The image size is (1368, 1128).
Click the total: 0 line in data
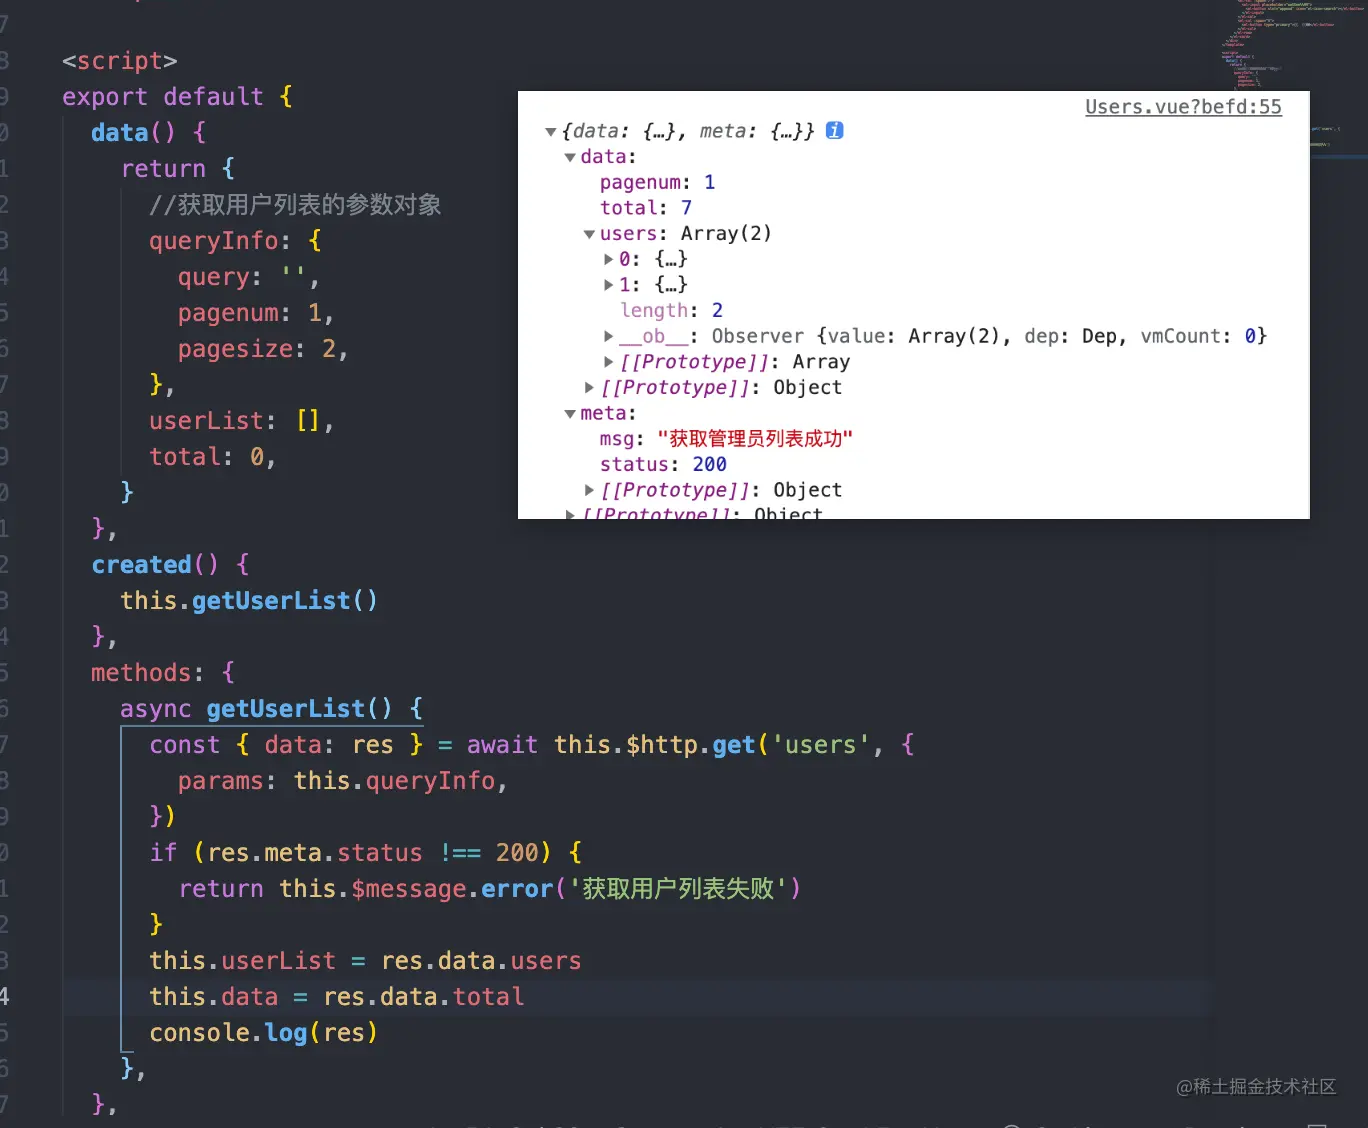point(212,457)
